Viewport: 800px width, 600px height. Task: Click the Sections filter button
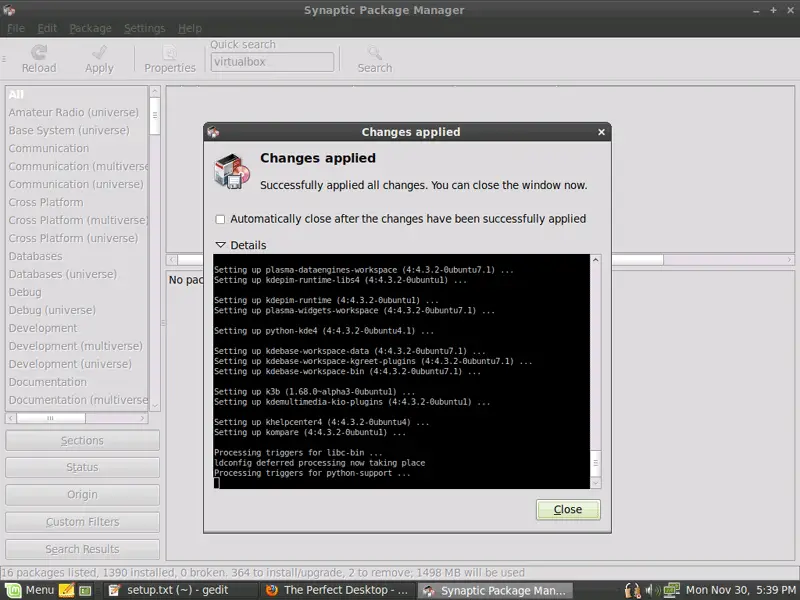[x=82, y=440]
